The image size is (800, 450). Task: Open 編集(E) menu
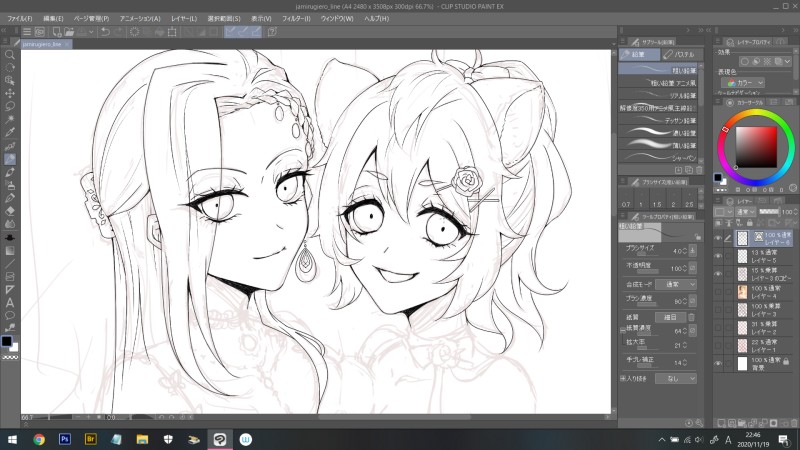coord(53,18)
